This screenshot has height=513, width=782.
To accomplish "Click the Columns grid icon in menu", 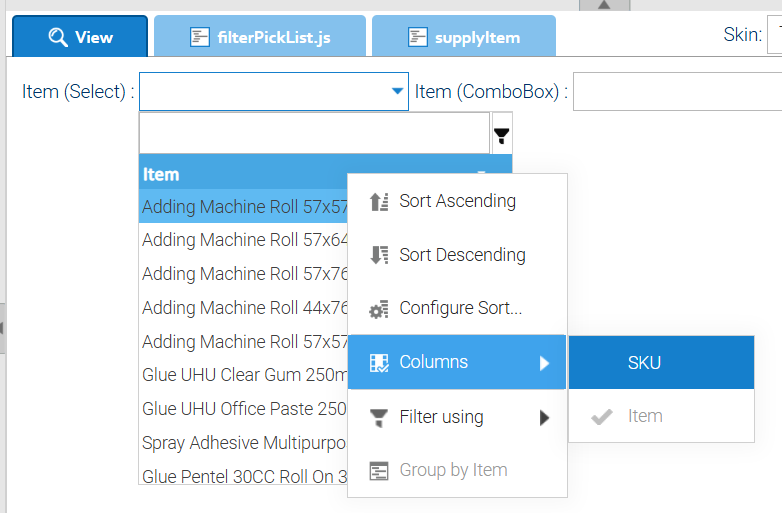I will coord(379,363).
